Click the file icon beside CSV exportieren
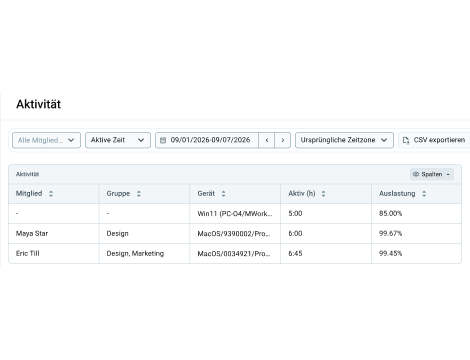Viewport: 470px width, 360px height. [x=406, y=140]
